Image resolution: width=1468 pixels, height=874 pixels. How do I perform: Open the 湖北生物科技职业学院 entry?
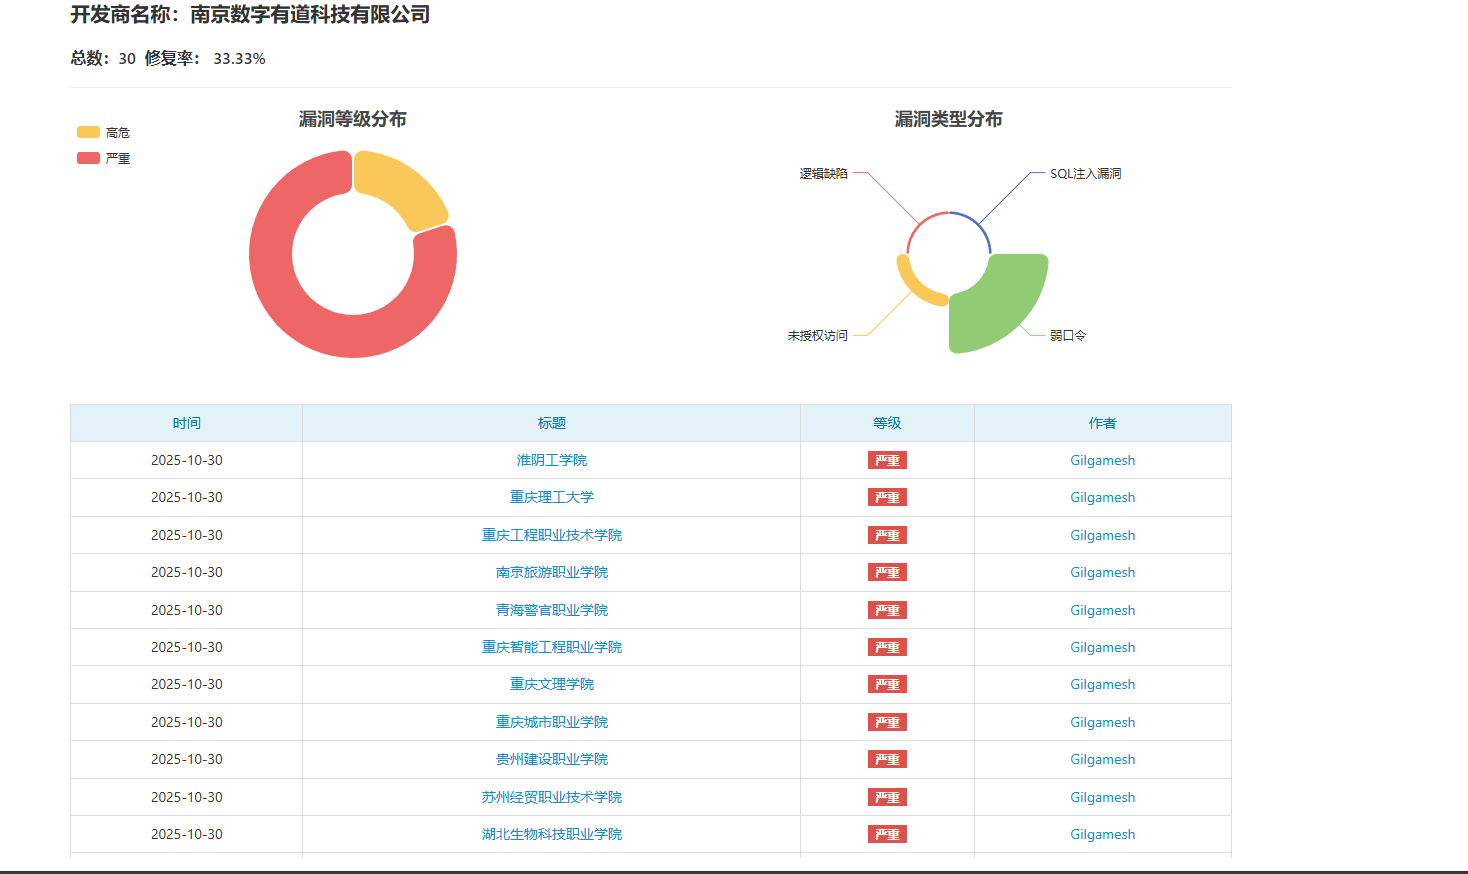pos(551,834)
